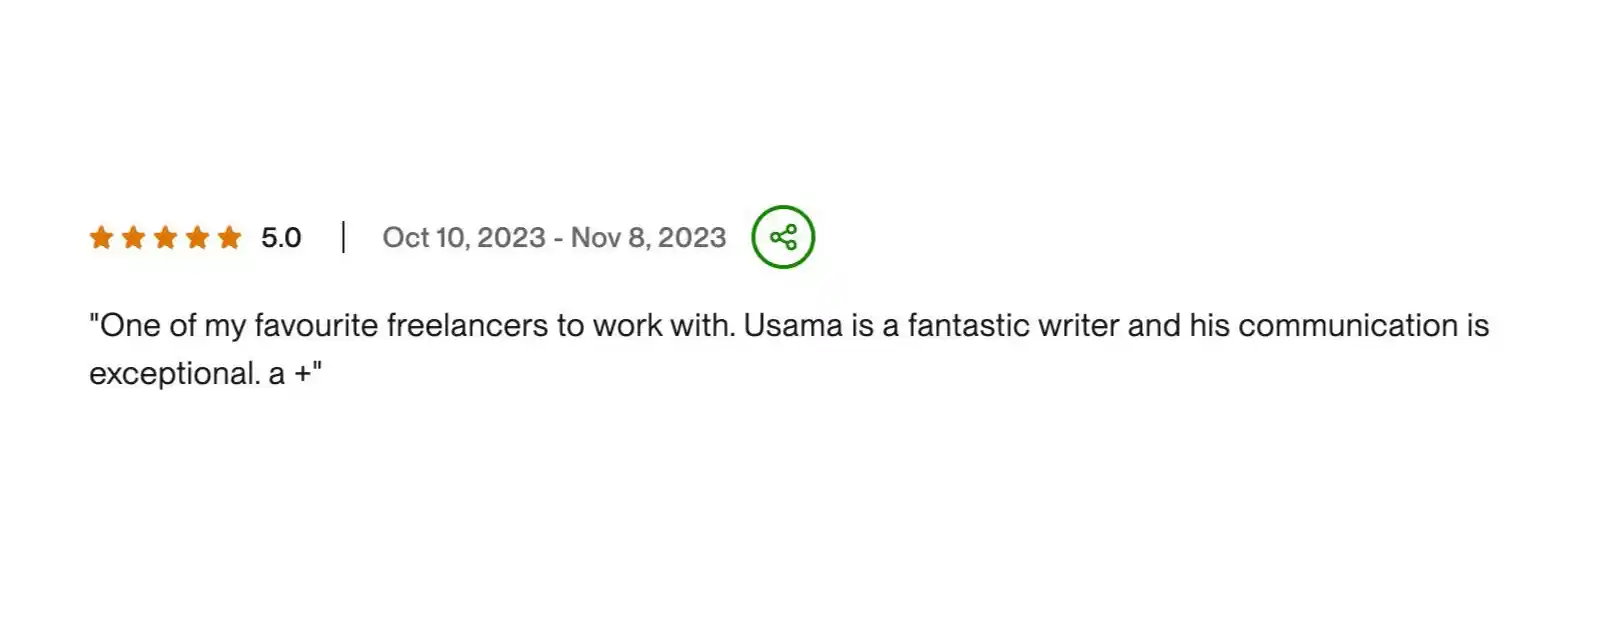Viewport: 1600px width, 644px height.
Task: Click the Oct 10, 2023 start date
Action: click(464, 238)
